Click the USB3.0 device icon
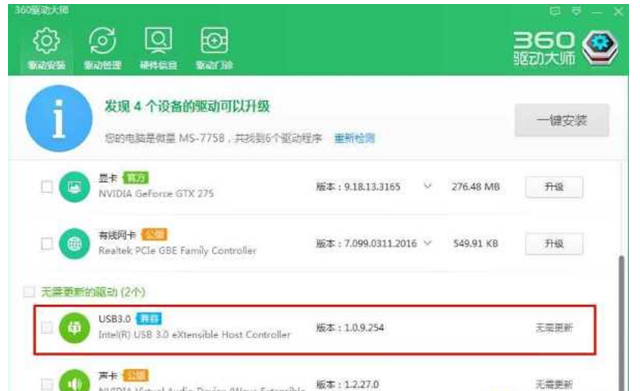This screenshot has width=640, height=391. pyautogui.click(x=74, y=328)
